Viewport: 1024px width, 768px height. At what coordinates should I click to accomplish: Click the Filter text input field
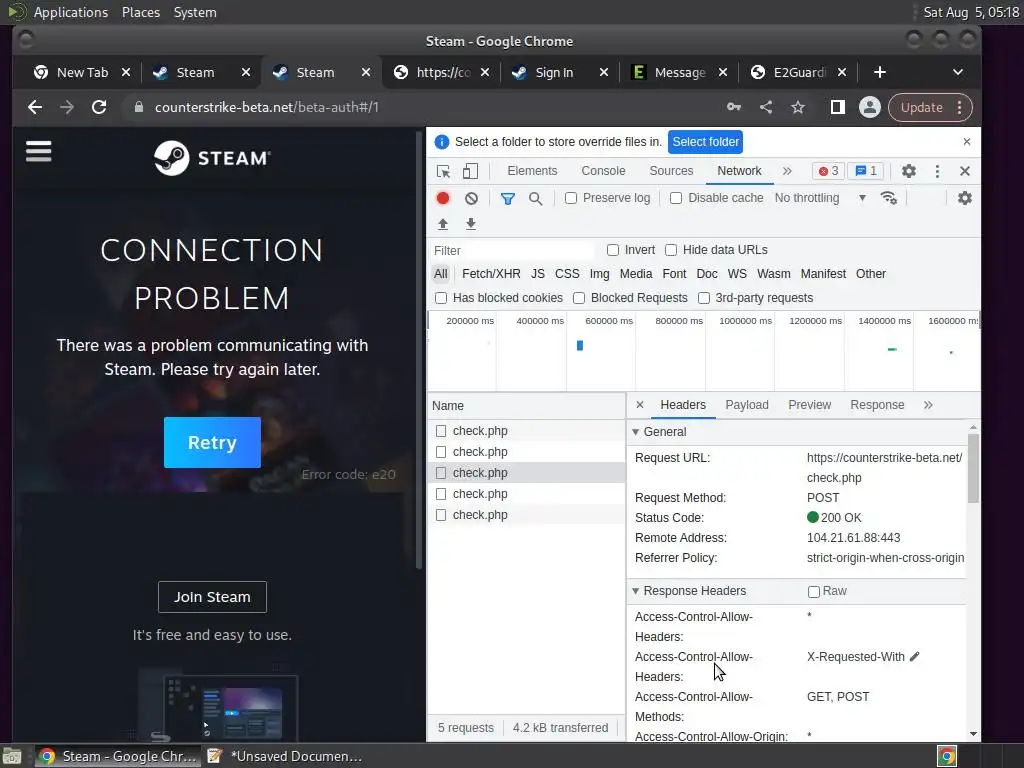(x=513, y=250)
